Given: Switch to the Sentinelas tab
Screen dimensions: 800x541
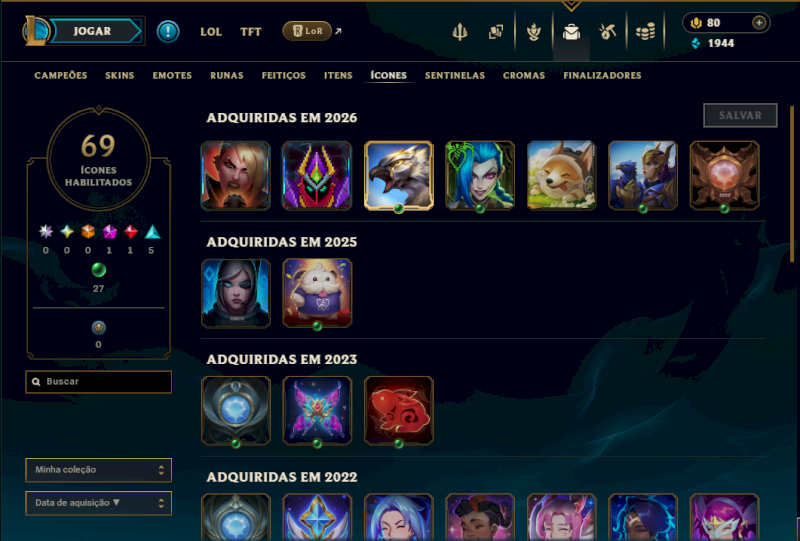Looking at the screenshot, I should click(x=455, y=76).
